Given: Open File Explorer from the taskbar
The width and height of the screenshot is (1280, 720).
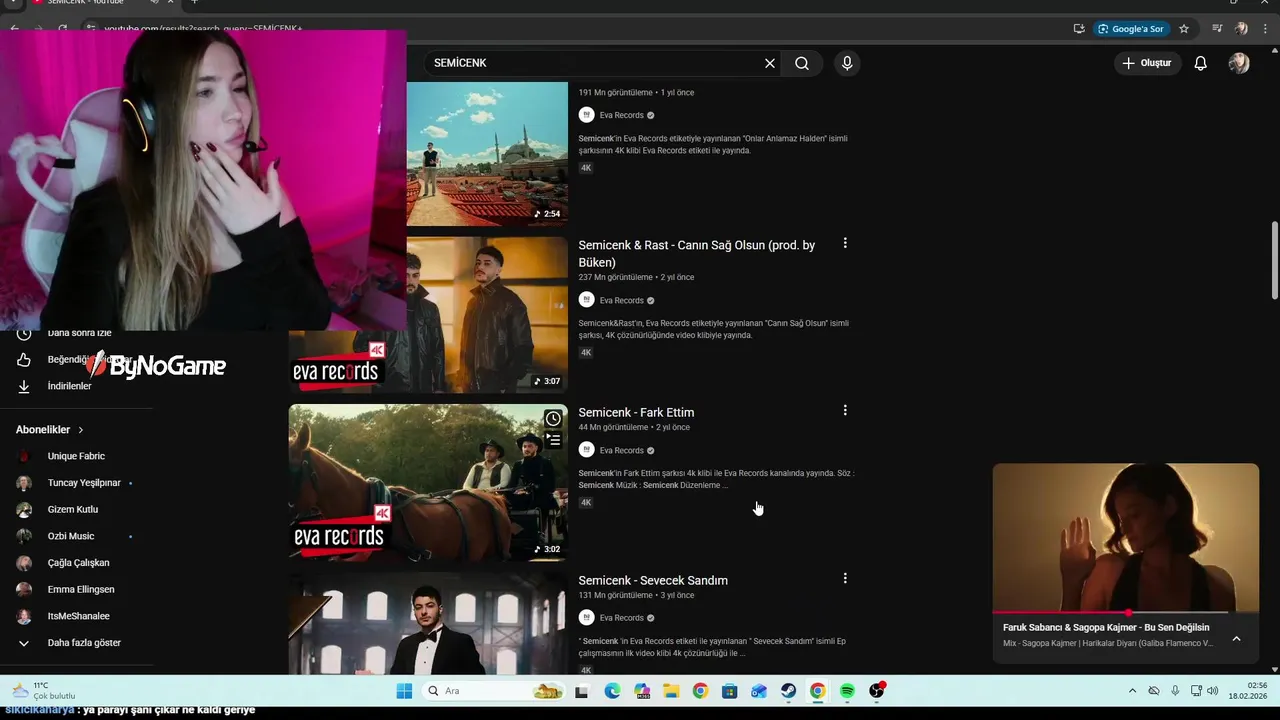Looking at the screenshot, I should click(x=671, y=691).
